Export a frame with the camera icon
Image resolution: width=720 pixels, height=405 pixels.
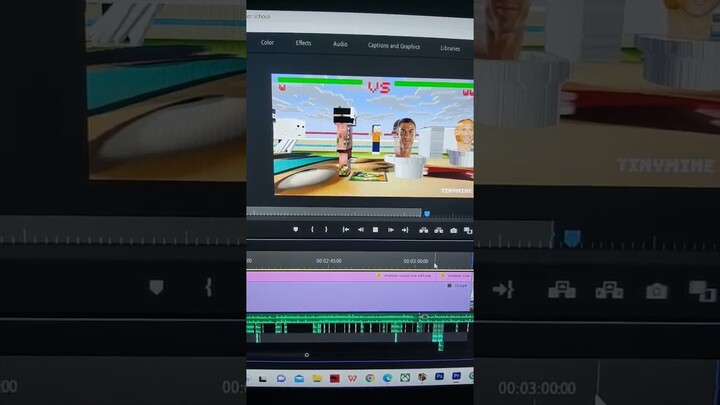click(454, 231)
